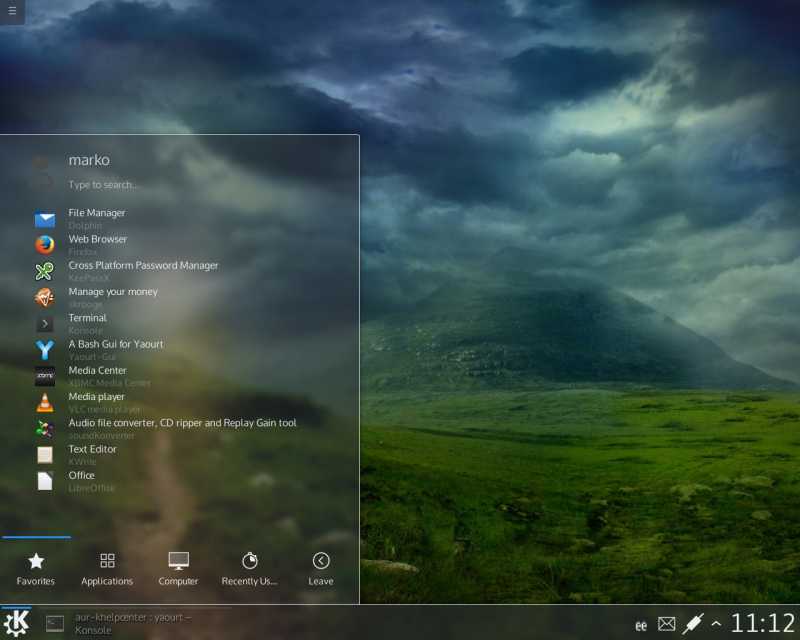The image size is (800, 640).
Task: Launch VLC media player cone icon
Action: point(45,403)
